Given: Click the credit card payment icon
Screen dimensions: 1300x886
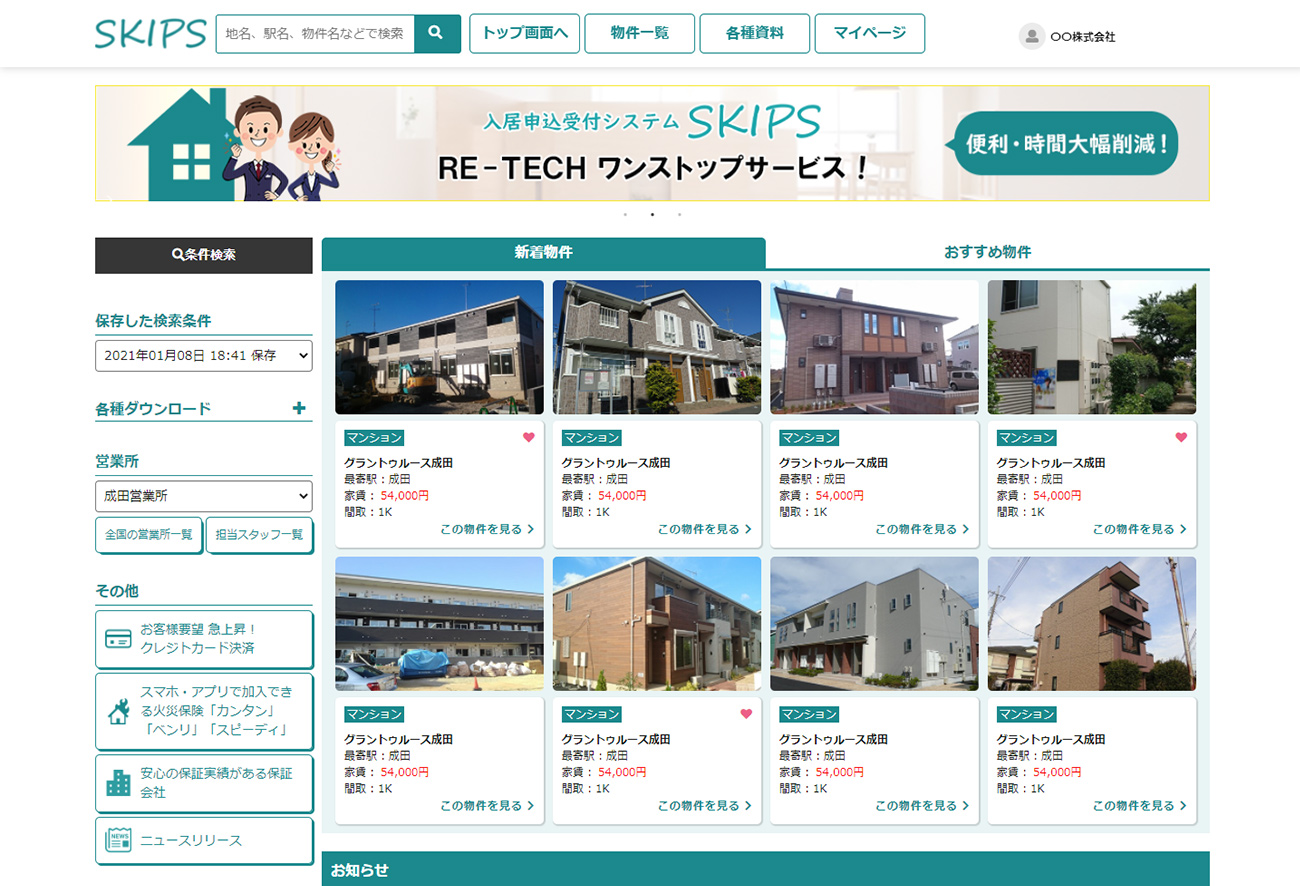Looking at the screenshot, I should [118, 639].
